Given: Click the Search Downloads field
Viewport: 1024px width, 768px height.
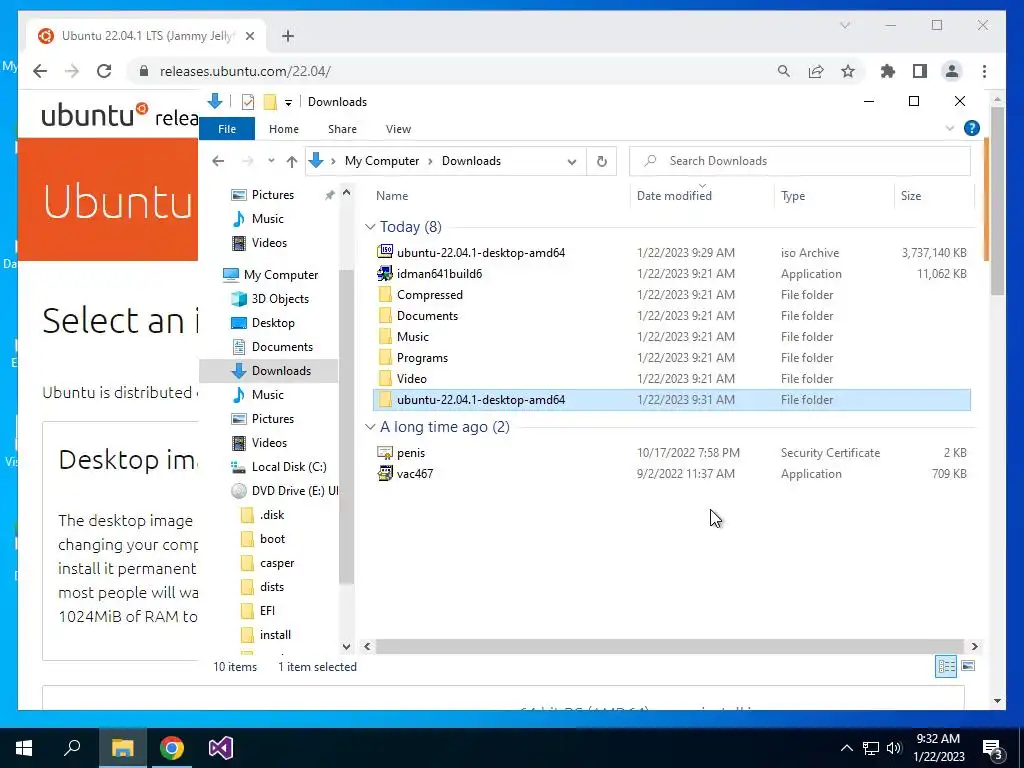Looking at the screenshot, I should (799, 161).
